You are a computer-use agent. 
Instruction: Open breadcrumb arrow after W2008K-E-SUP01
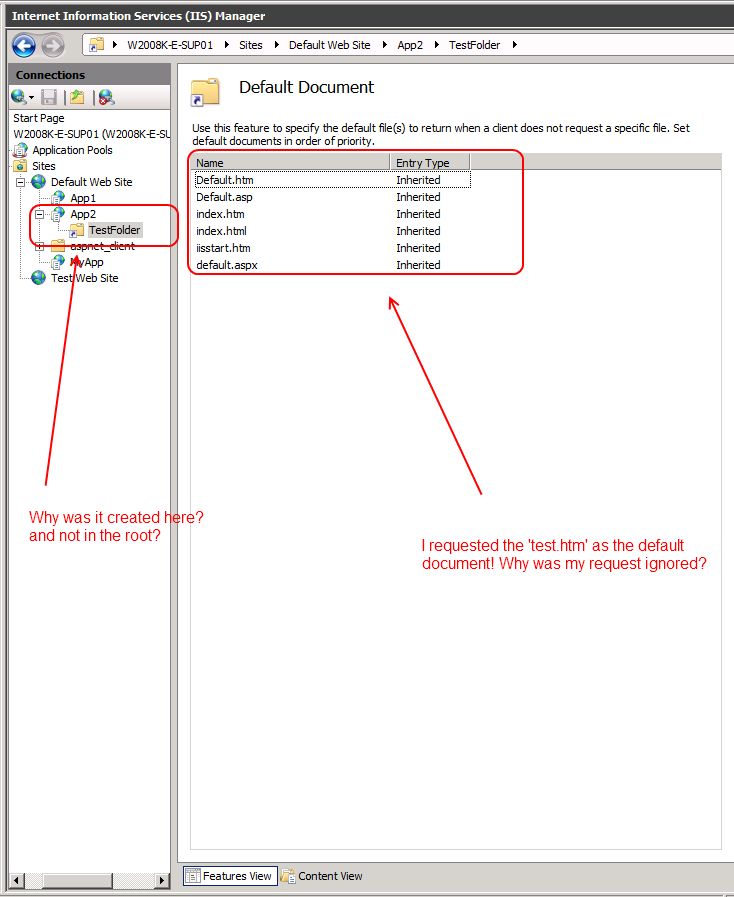point(227,45)
